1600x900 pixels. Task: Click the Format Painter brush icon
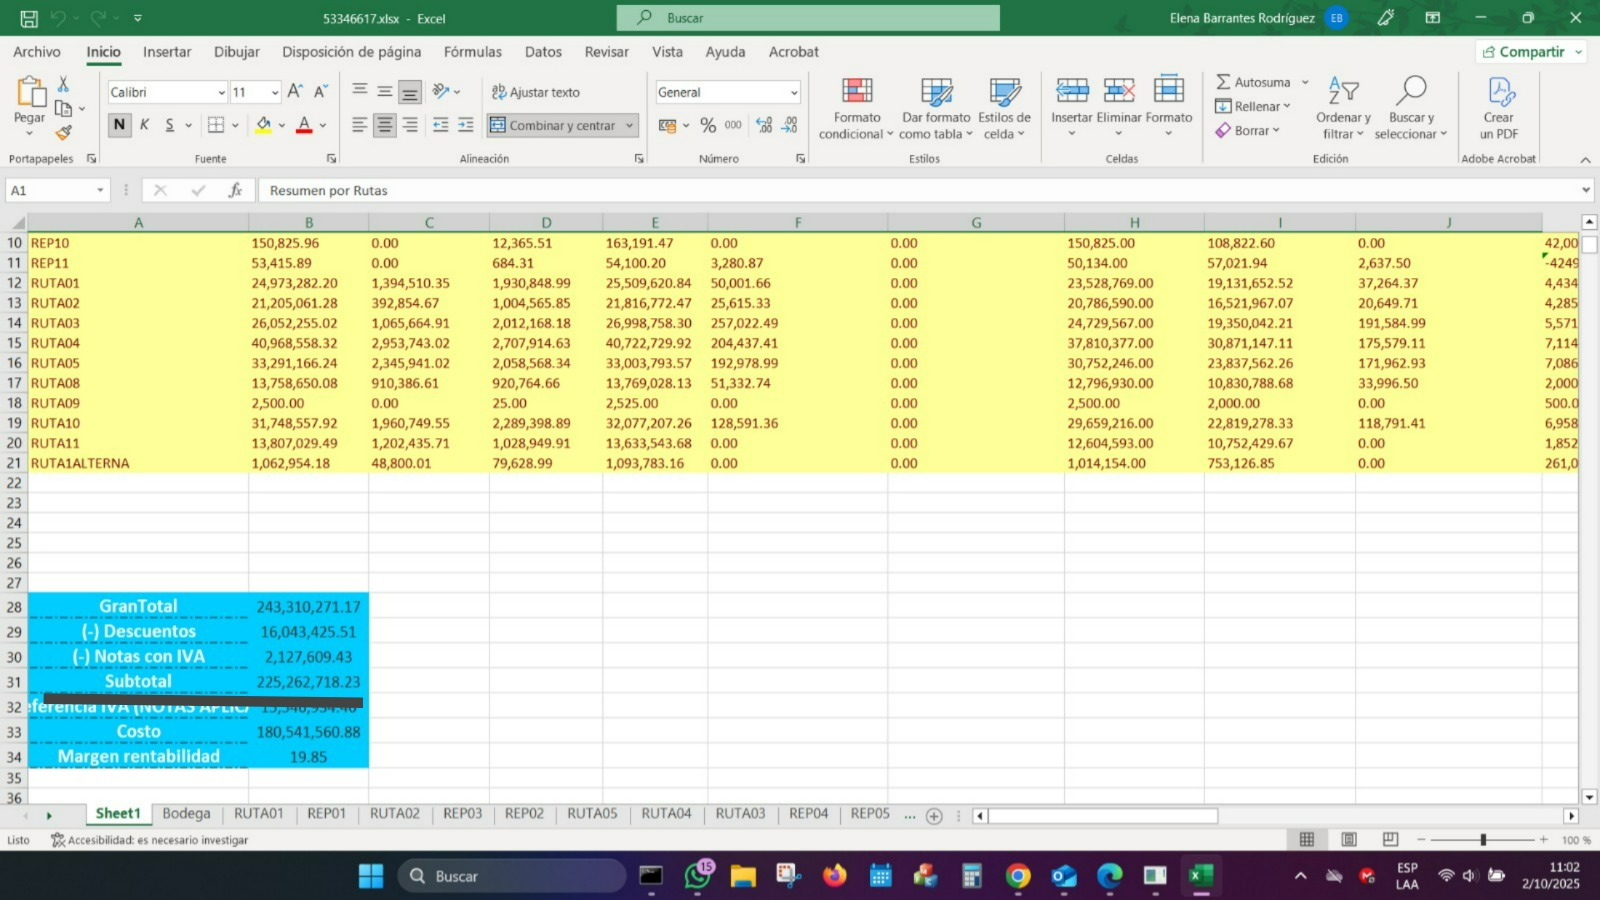pyautogui.click(x=64, y=132)
